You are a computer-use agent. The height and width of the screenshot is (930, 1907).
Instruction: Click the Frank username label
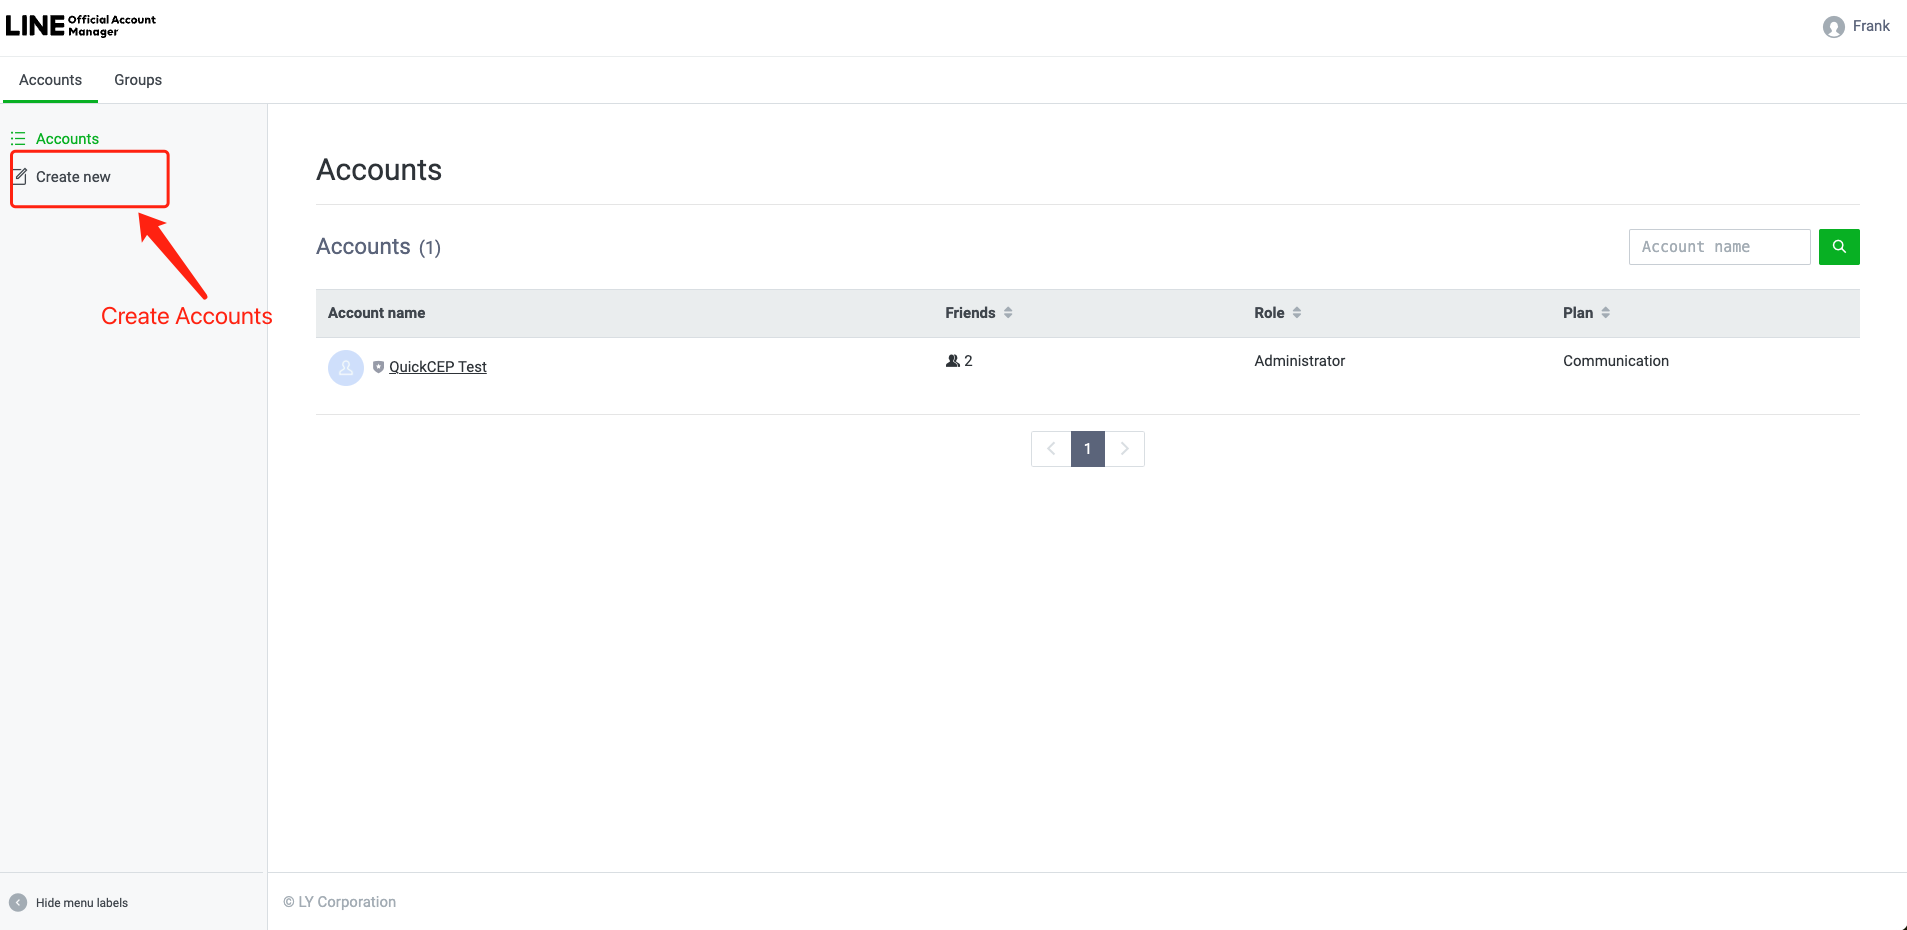(1871, 26)
